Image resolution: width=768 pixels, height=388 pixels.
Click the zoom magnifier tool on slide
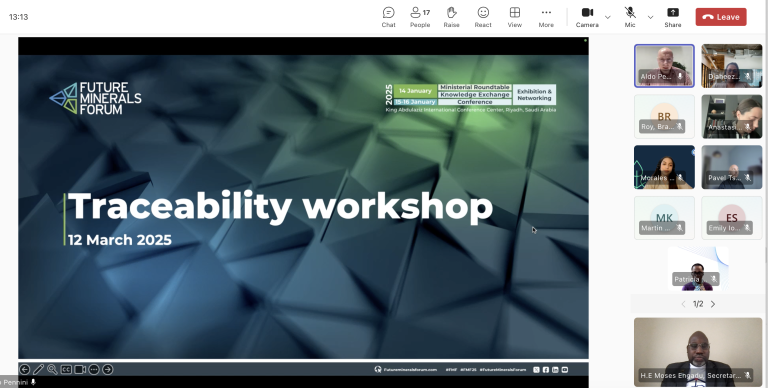point(52,369)
